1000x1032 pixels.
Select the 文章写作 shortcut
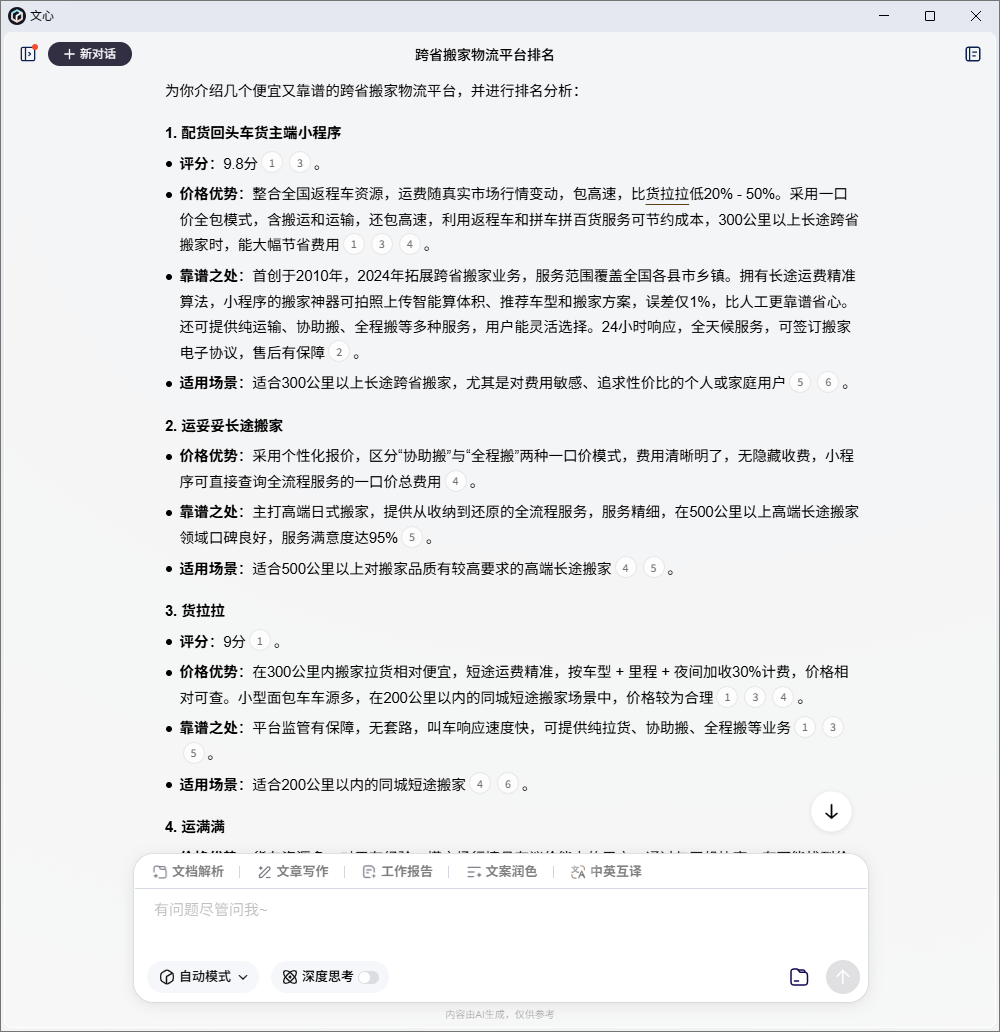pos(293,871)
